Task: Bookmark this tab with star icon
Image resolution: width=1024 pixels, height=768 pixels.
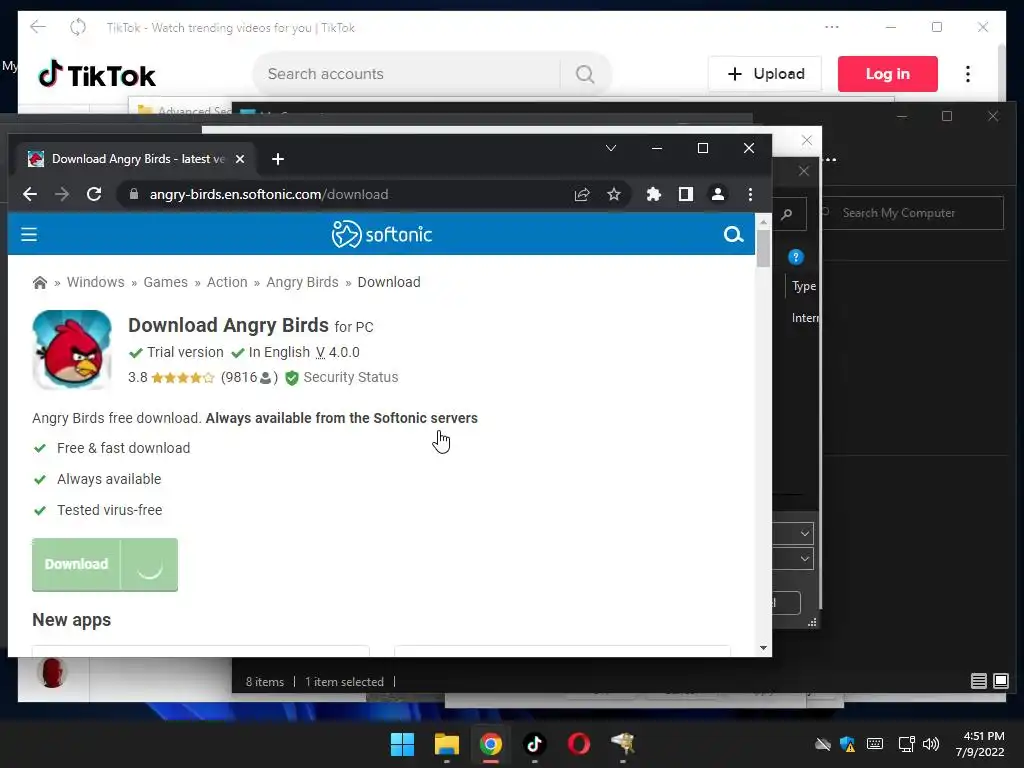Action: [x=614, y=194]
